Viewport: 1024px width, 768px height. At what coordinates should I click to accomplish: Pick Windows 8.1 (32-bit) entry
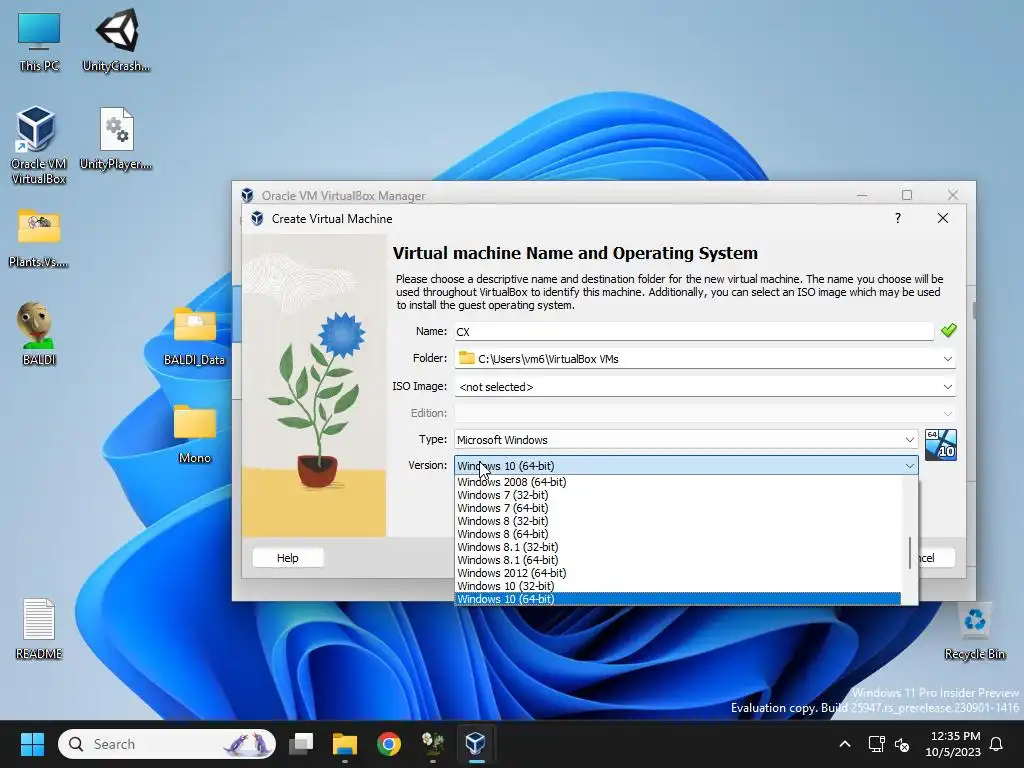[678, 547]
